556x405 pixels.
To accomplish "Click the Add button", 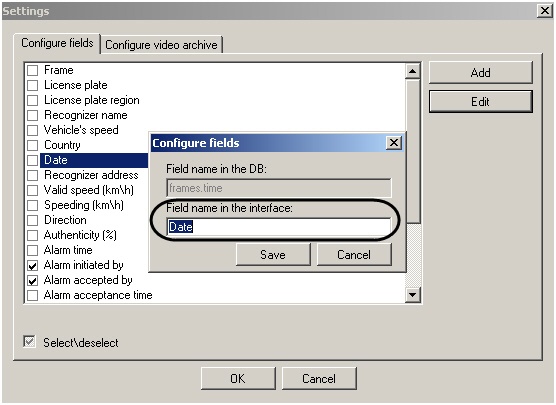I will [x=480, y=73].
